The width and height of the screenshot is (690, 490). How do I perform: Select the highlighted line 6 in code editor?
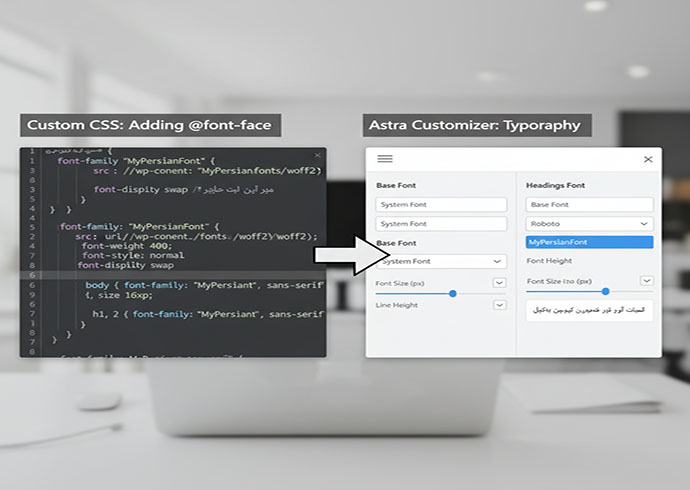[173, 275]
